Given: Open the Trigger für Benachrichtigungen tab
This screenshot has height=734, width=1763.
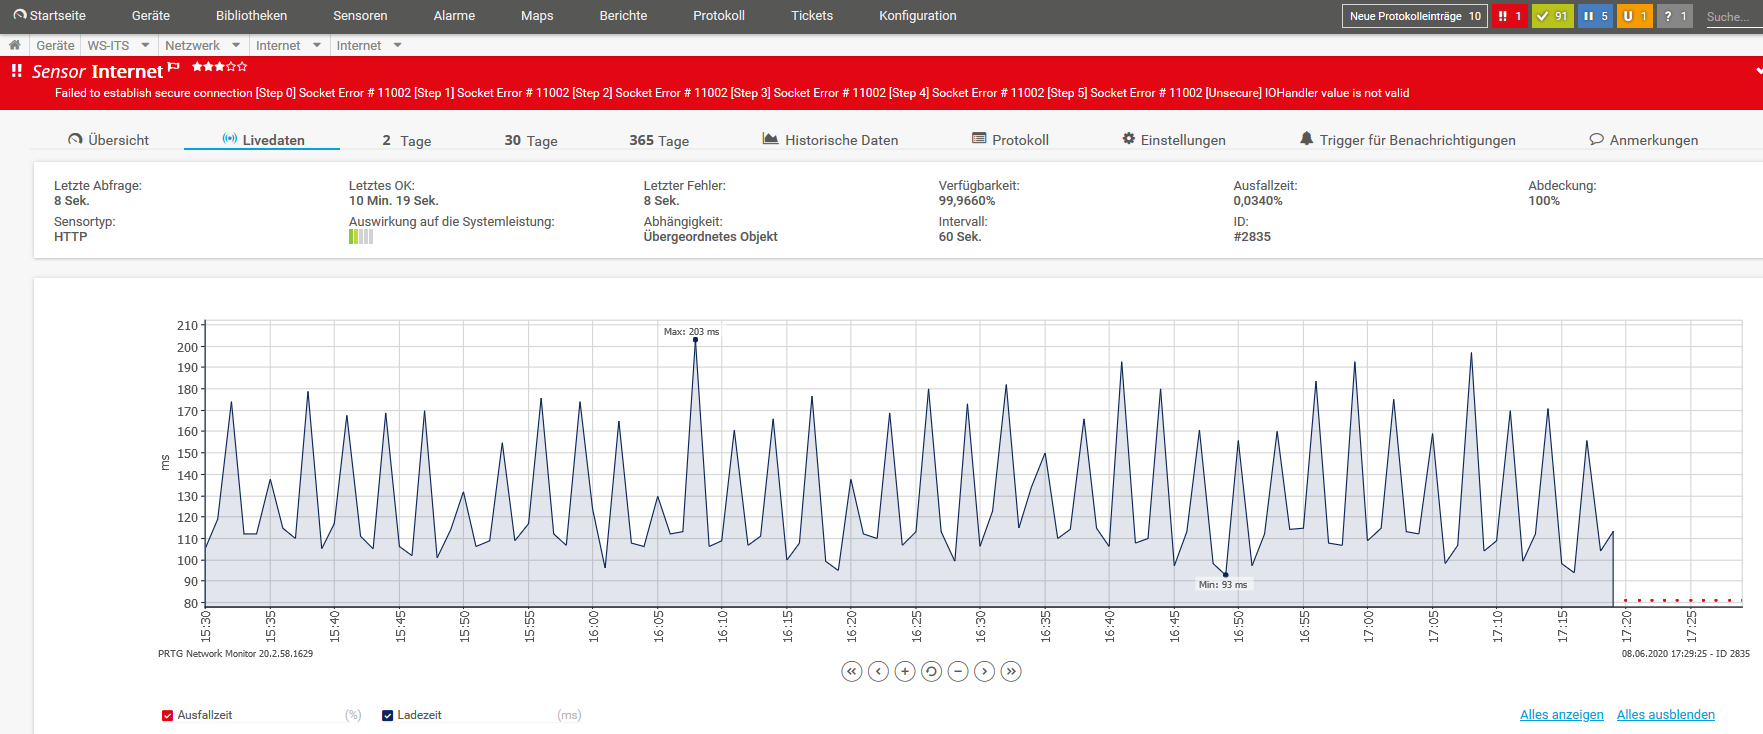Looking at the screenshot, I should pos(1408,140).
